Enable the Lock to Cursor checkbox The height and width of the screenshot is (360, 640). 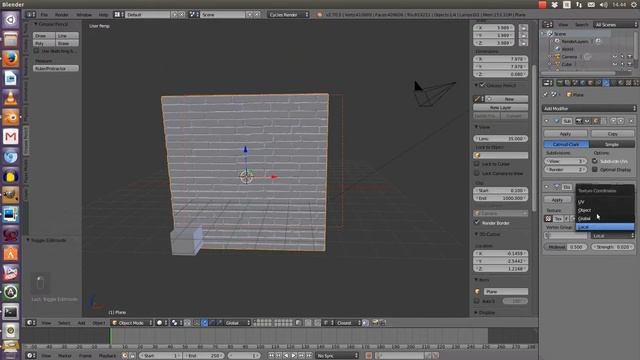477,164
